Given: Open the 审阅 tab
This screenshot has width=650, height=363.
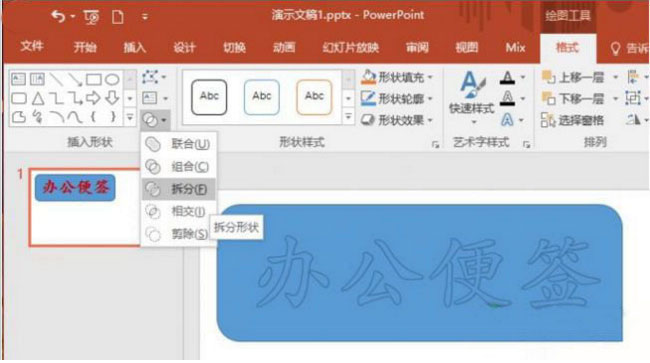Looking at the screenshot, I should click(417, 47).
